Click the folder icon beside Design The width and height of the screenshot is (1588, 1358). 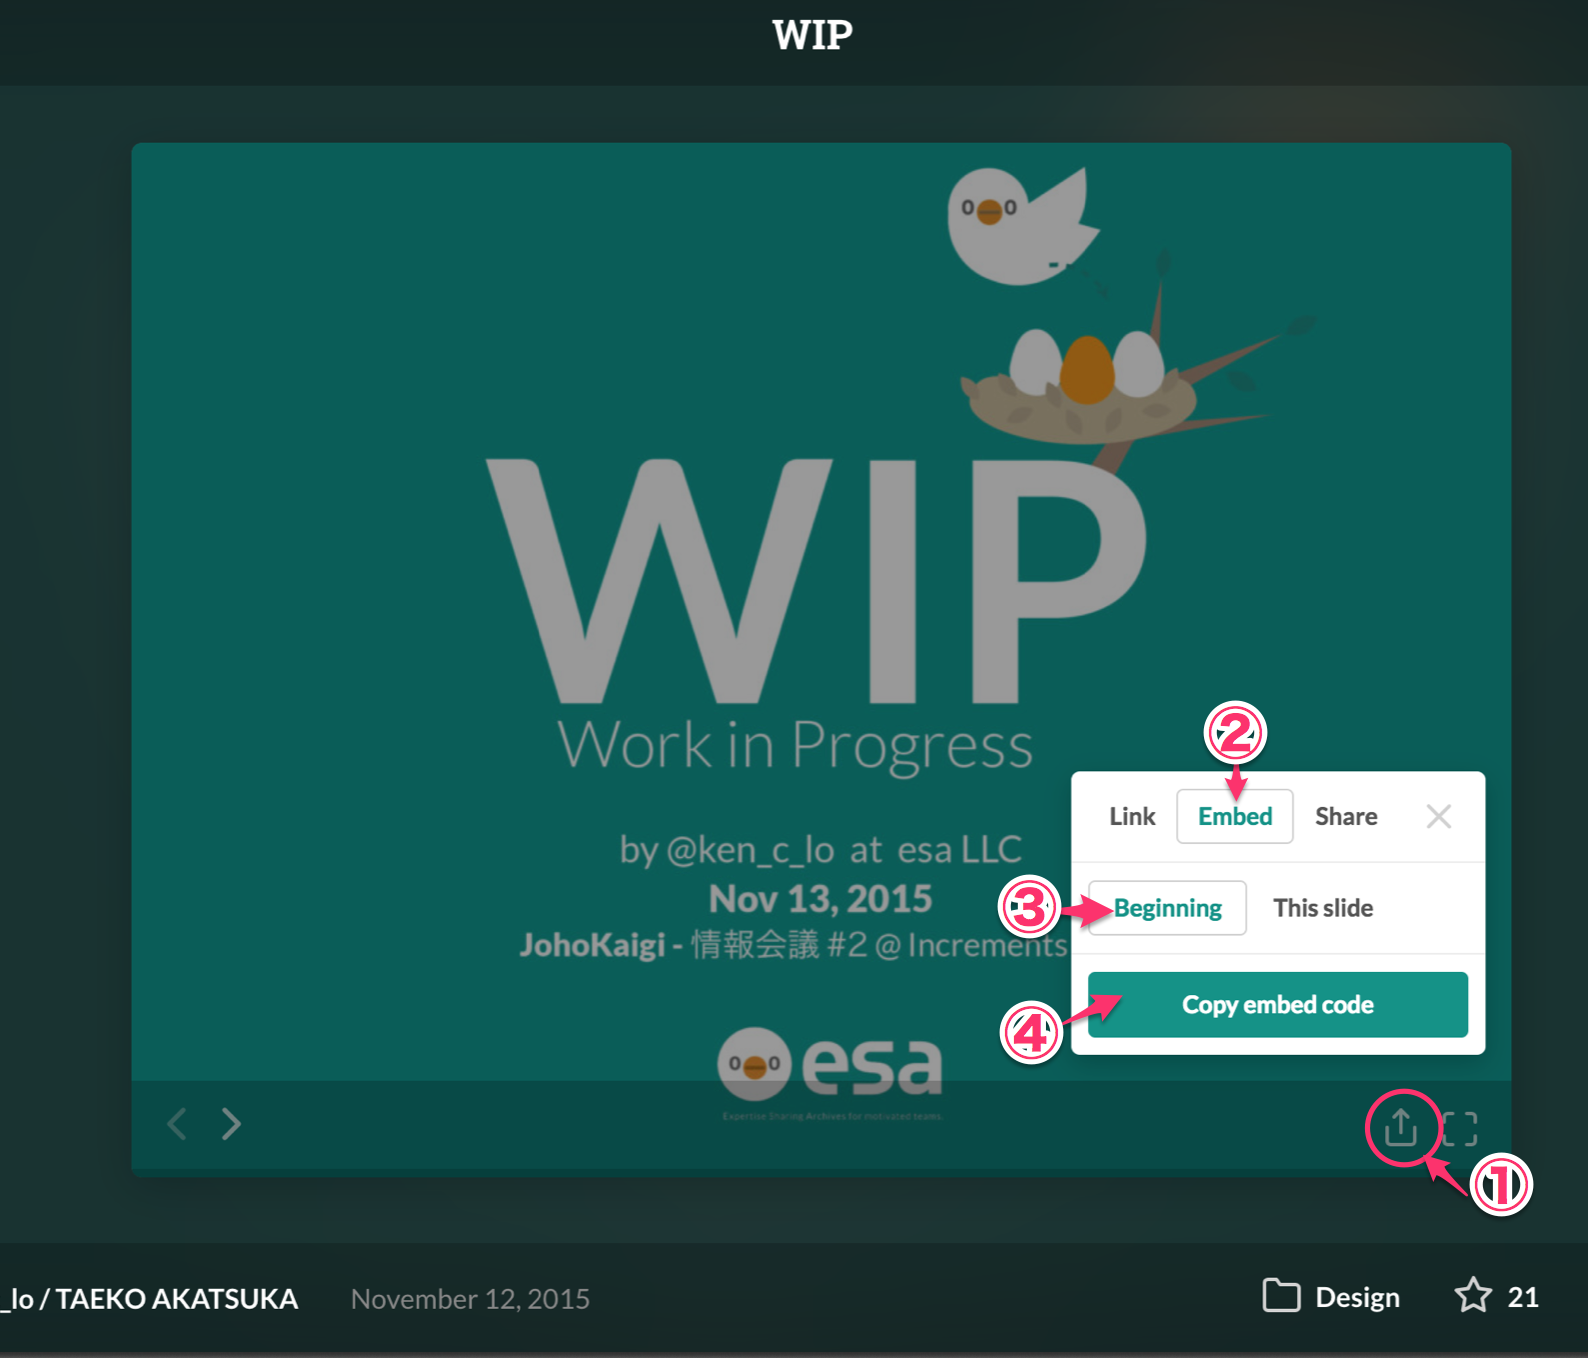1281,1295
